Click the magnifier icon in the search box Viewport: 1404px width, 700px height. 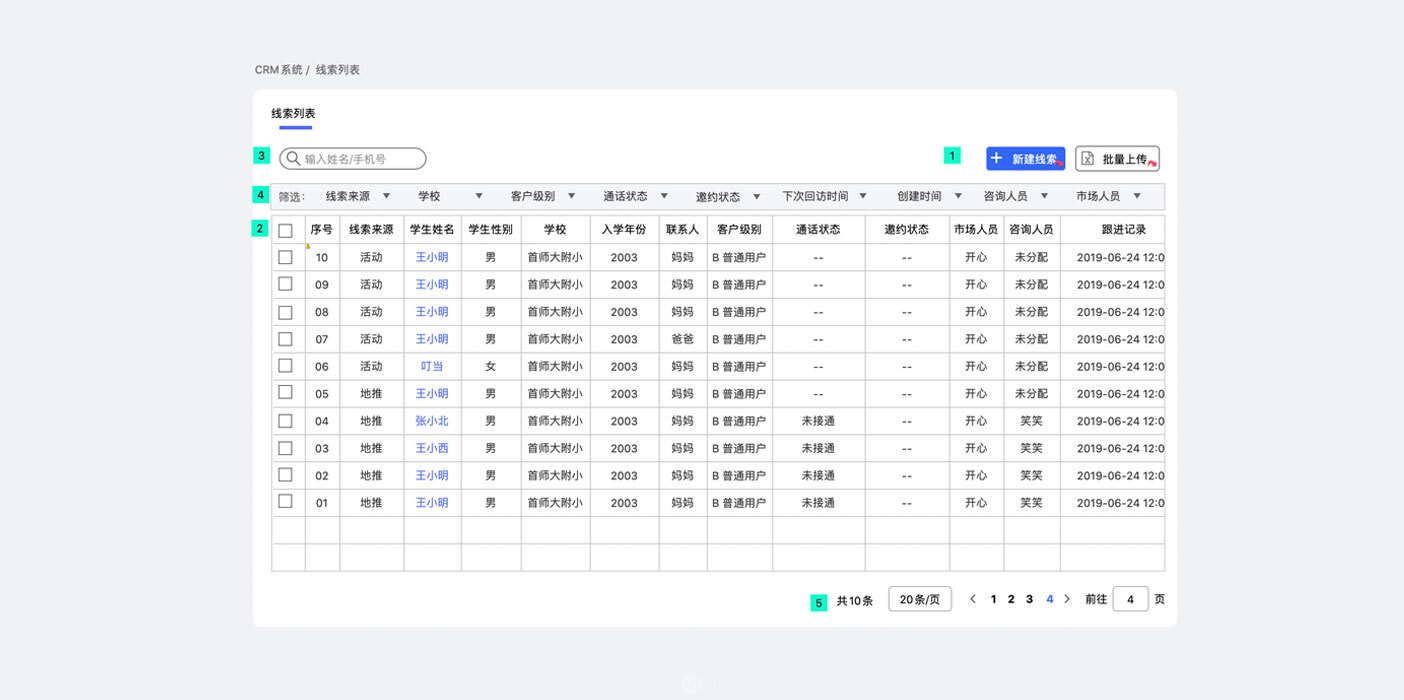click(293, 158)
